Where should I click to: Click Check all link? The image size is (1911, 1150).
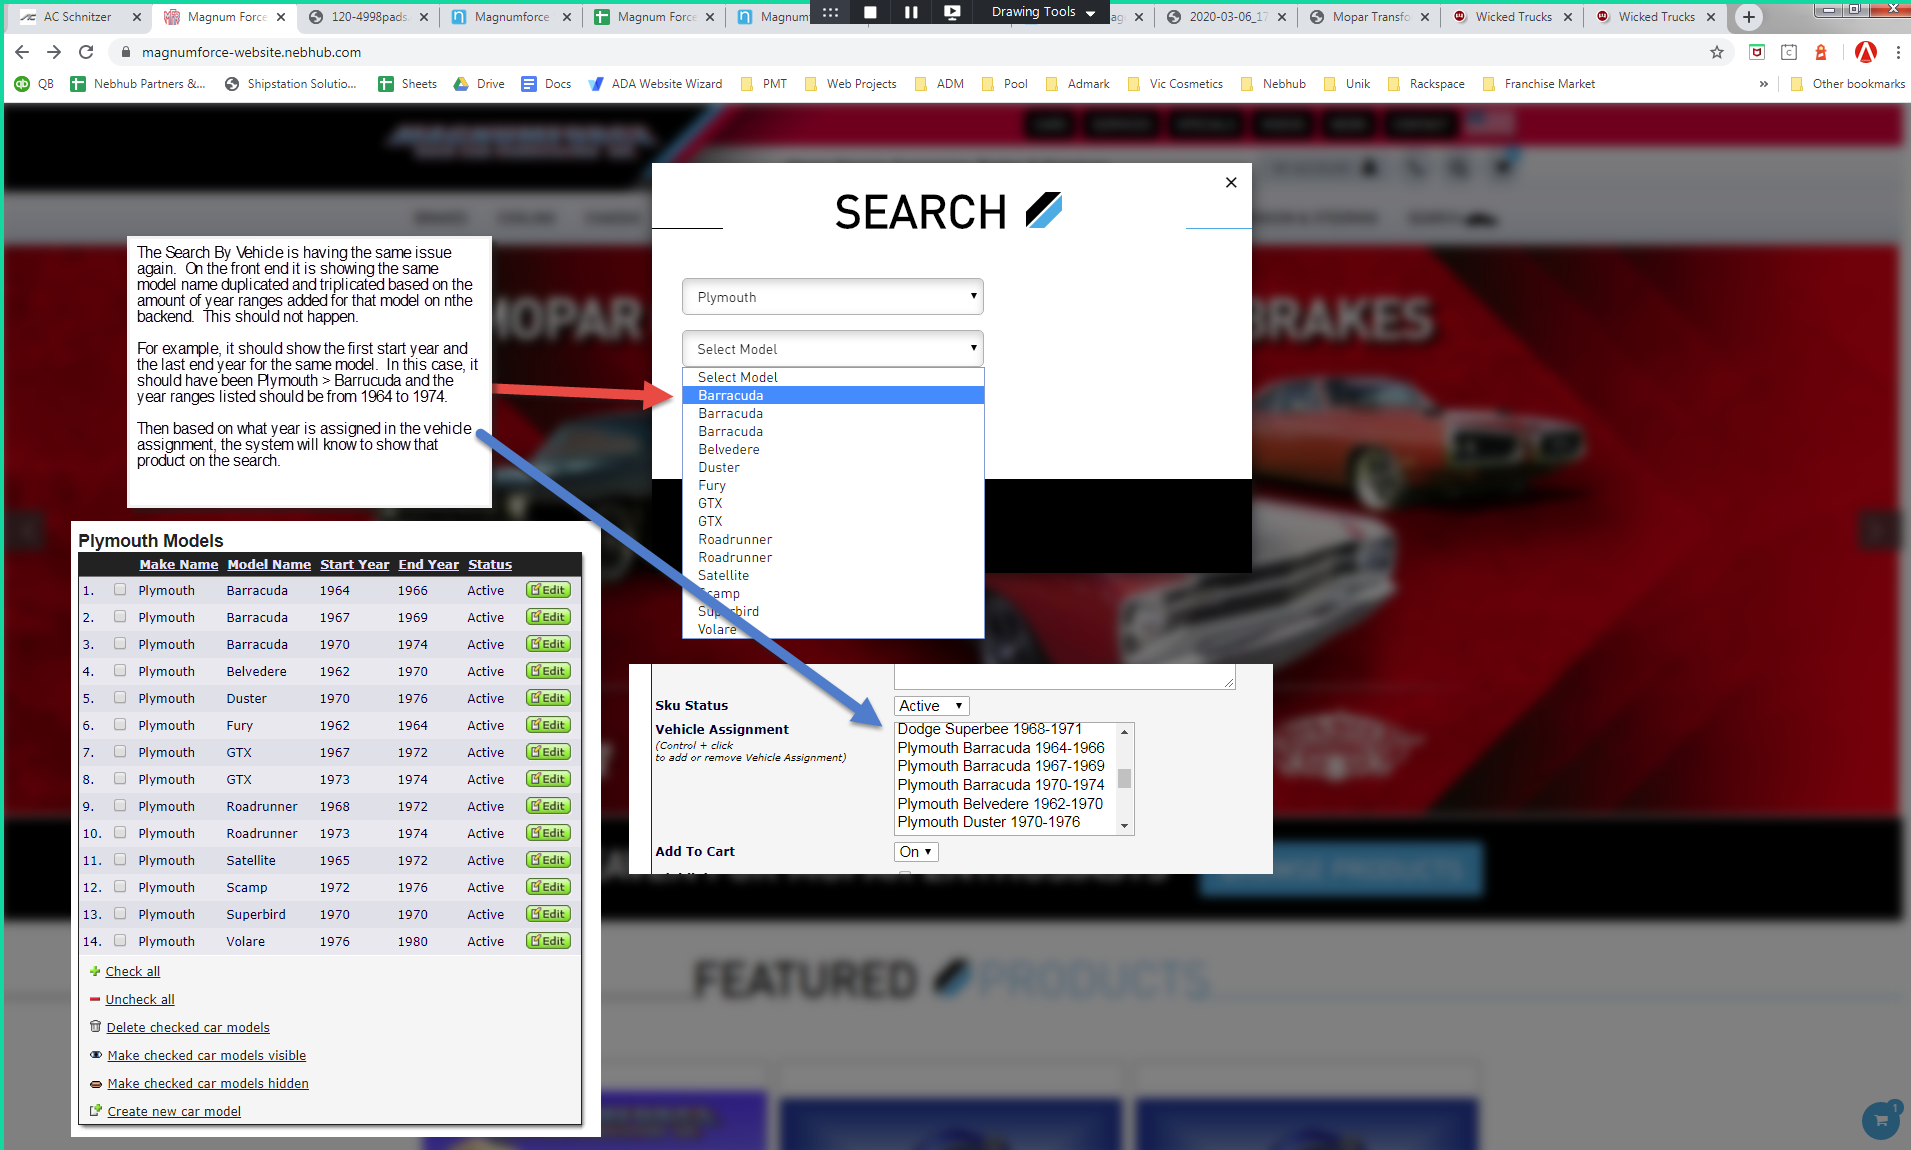pyautogui.click(x=132, y=971)
